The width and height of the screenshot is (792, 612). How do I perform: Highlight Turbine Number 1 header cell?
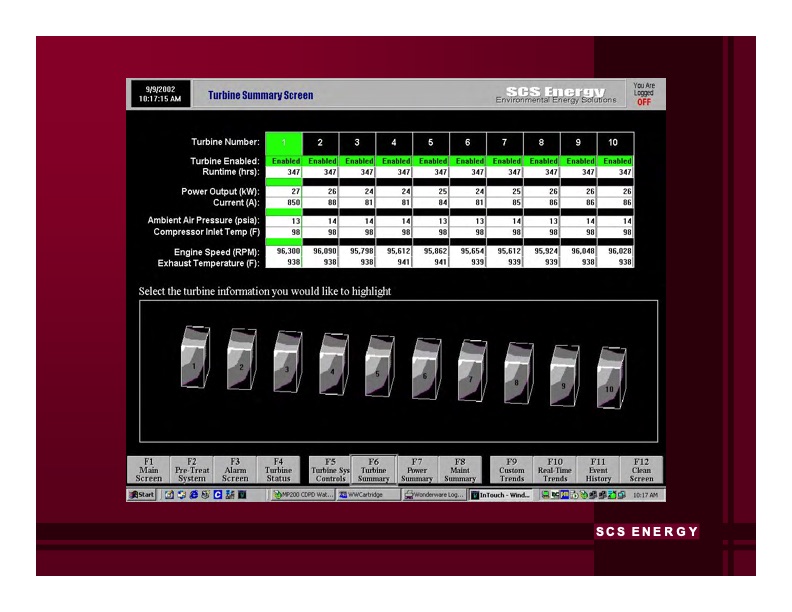coord(284,143)
